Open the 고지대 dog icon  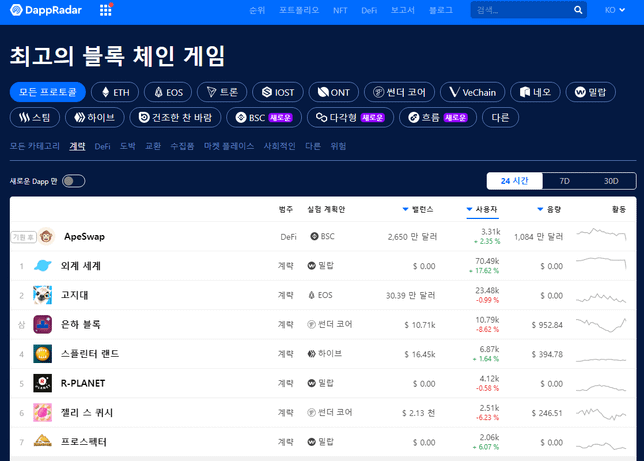[x=42, y=295]
